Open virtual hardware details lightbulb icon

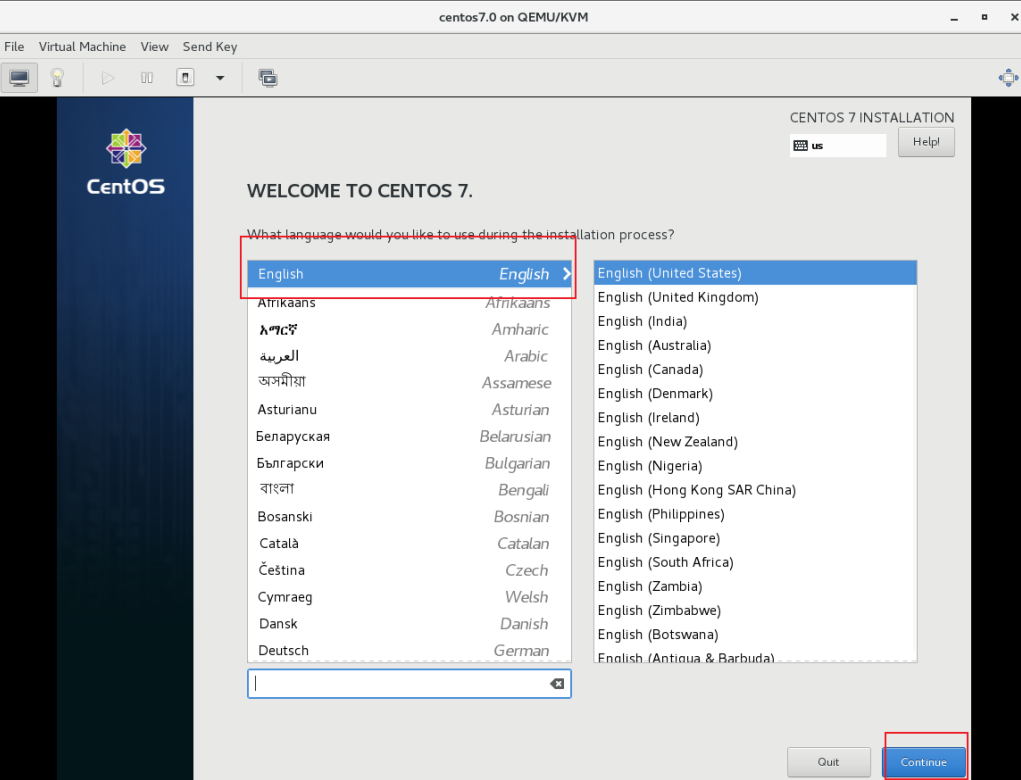[57, 78]
